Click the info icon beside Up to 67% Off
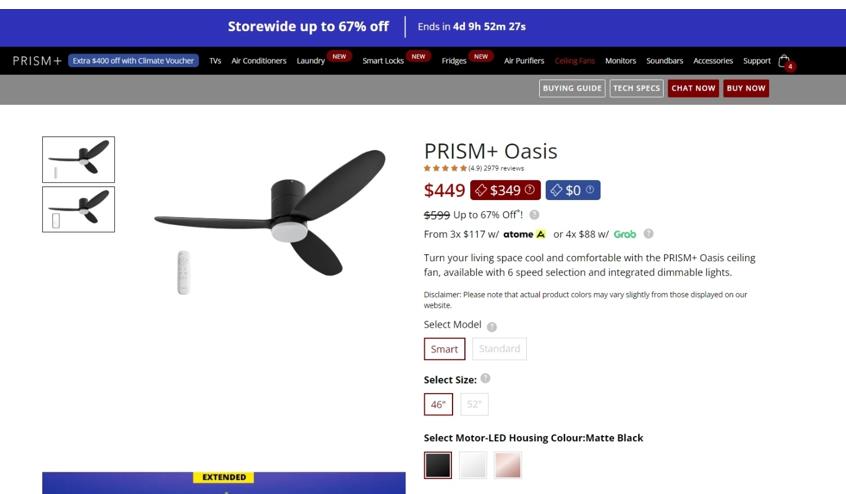Screen dimensions: 846x494 pos(534,215)
